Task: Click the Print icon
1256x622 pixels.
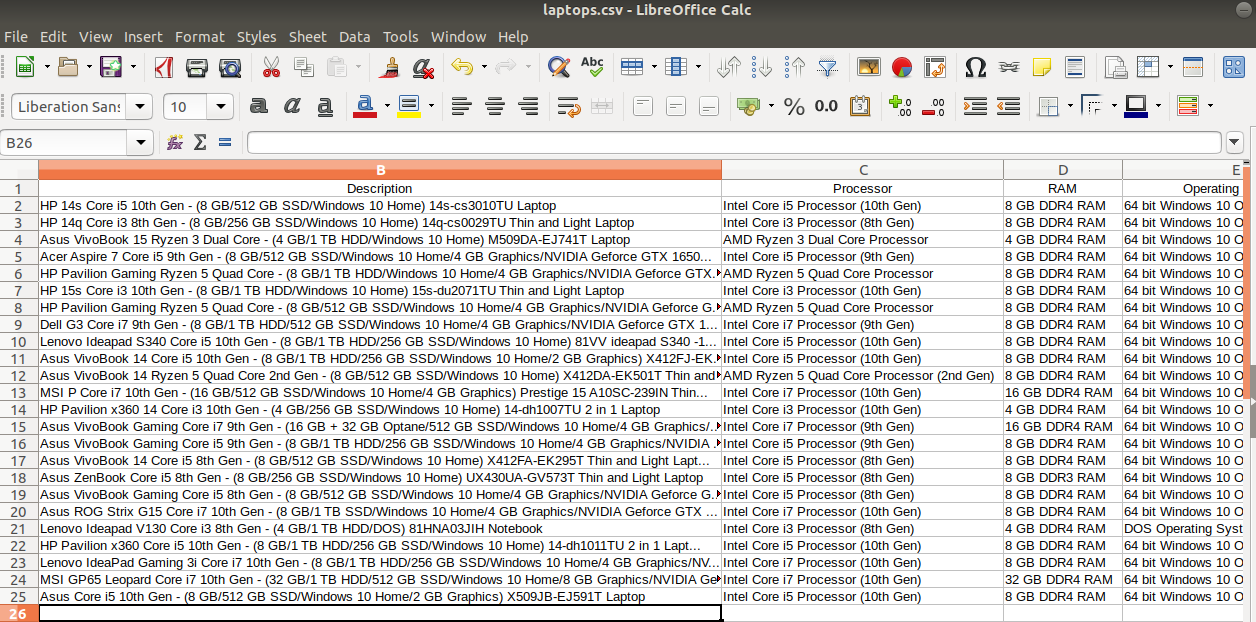Action: point(197,67)
